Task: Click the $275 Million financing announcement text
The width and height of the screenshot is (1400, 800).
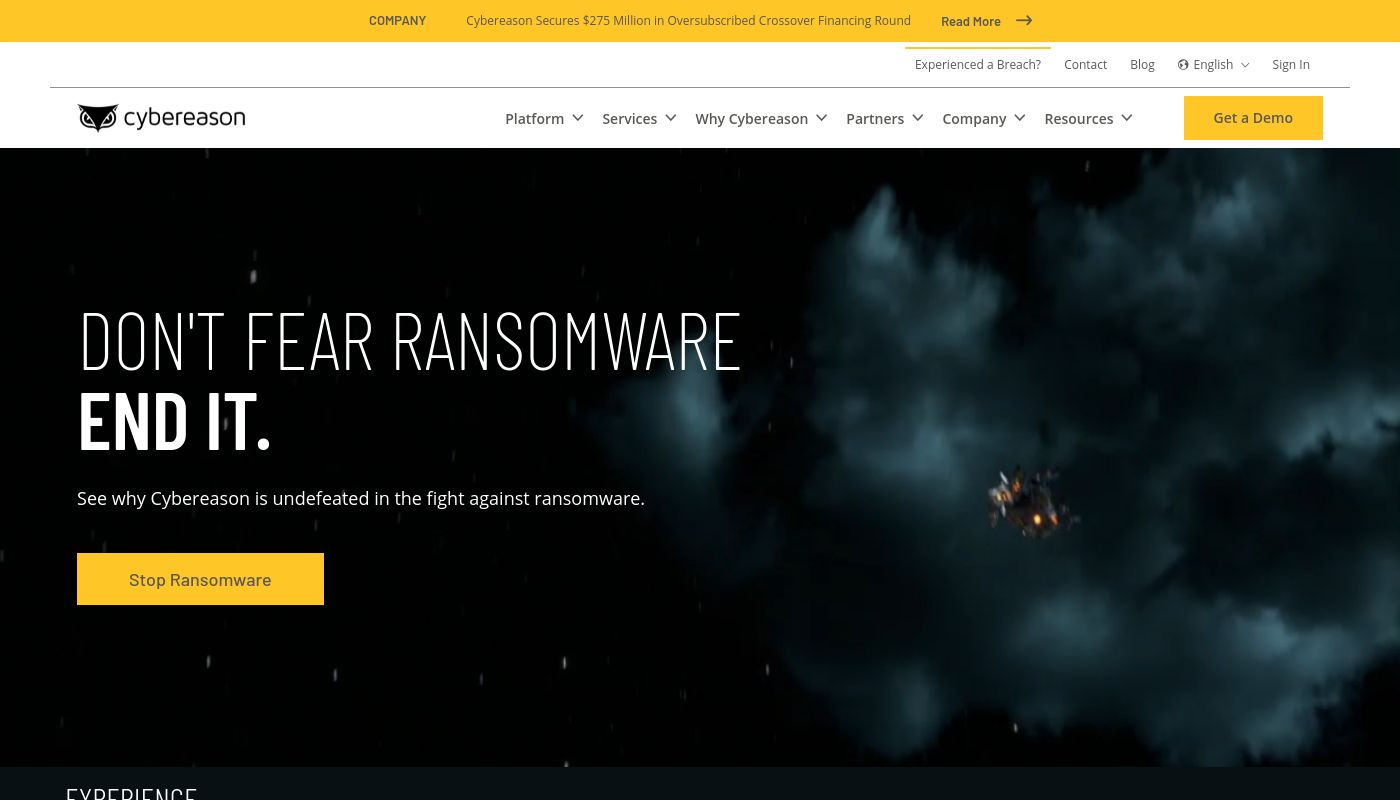Action: click(x=688, y=21)
